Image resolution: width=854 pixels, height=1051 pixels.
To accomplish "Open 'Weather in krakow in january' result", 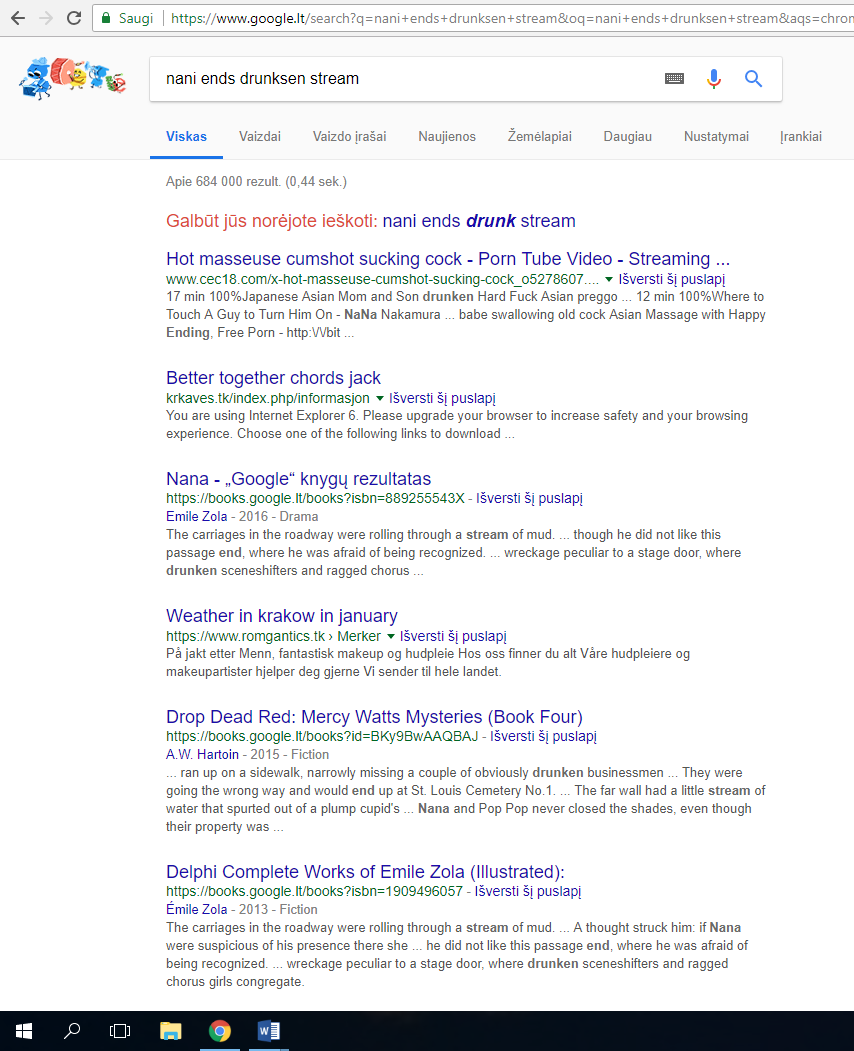I will pos(282,615).
